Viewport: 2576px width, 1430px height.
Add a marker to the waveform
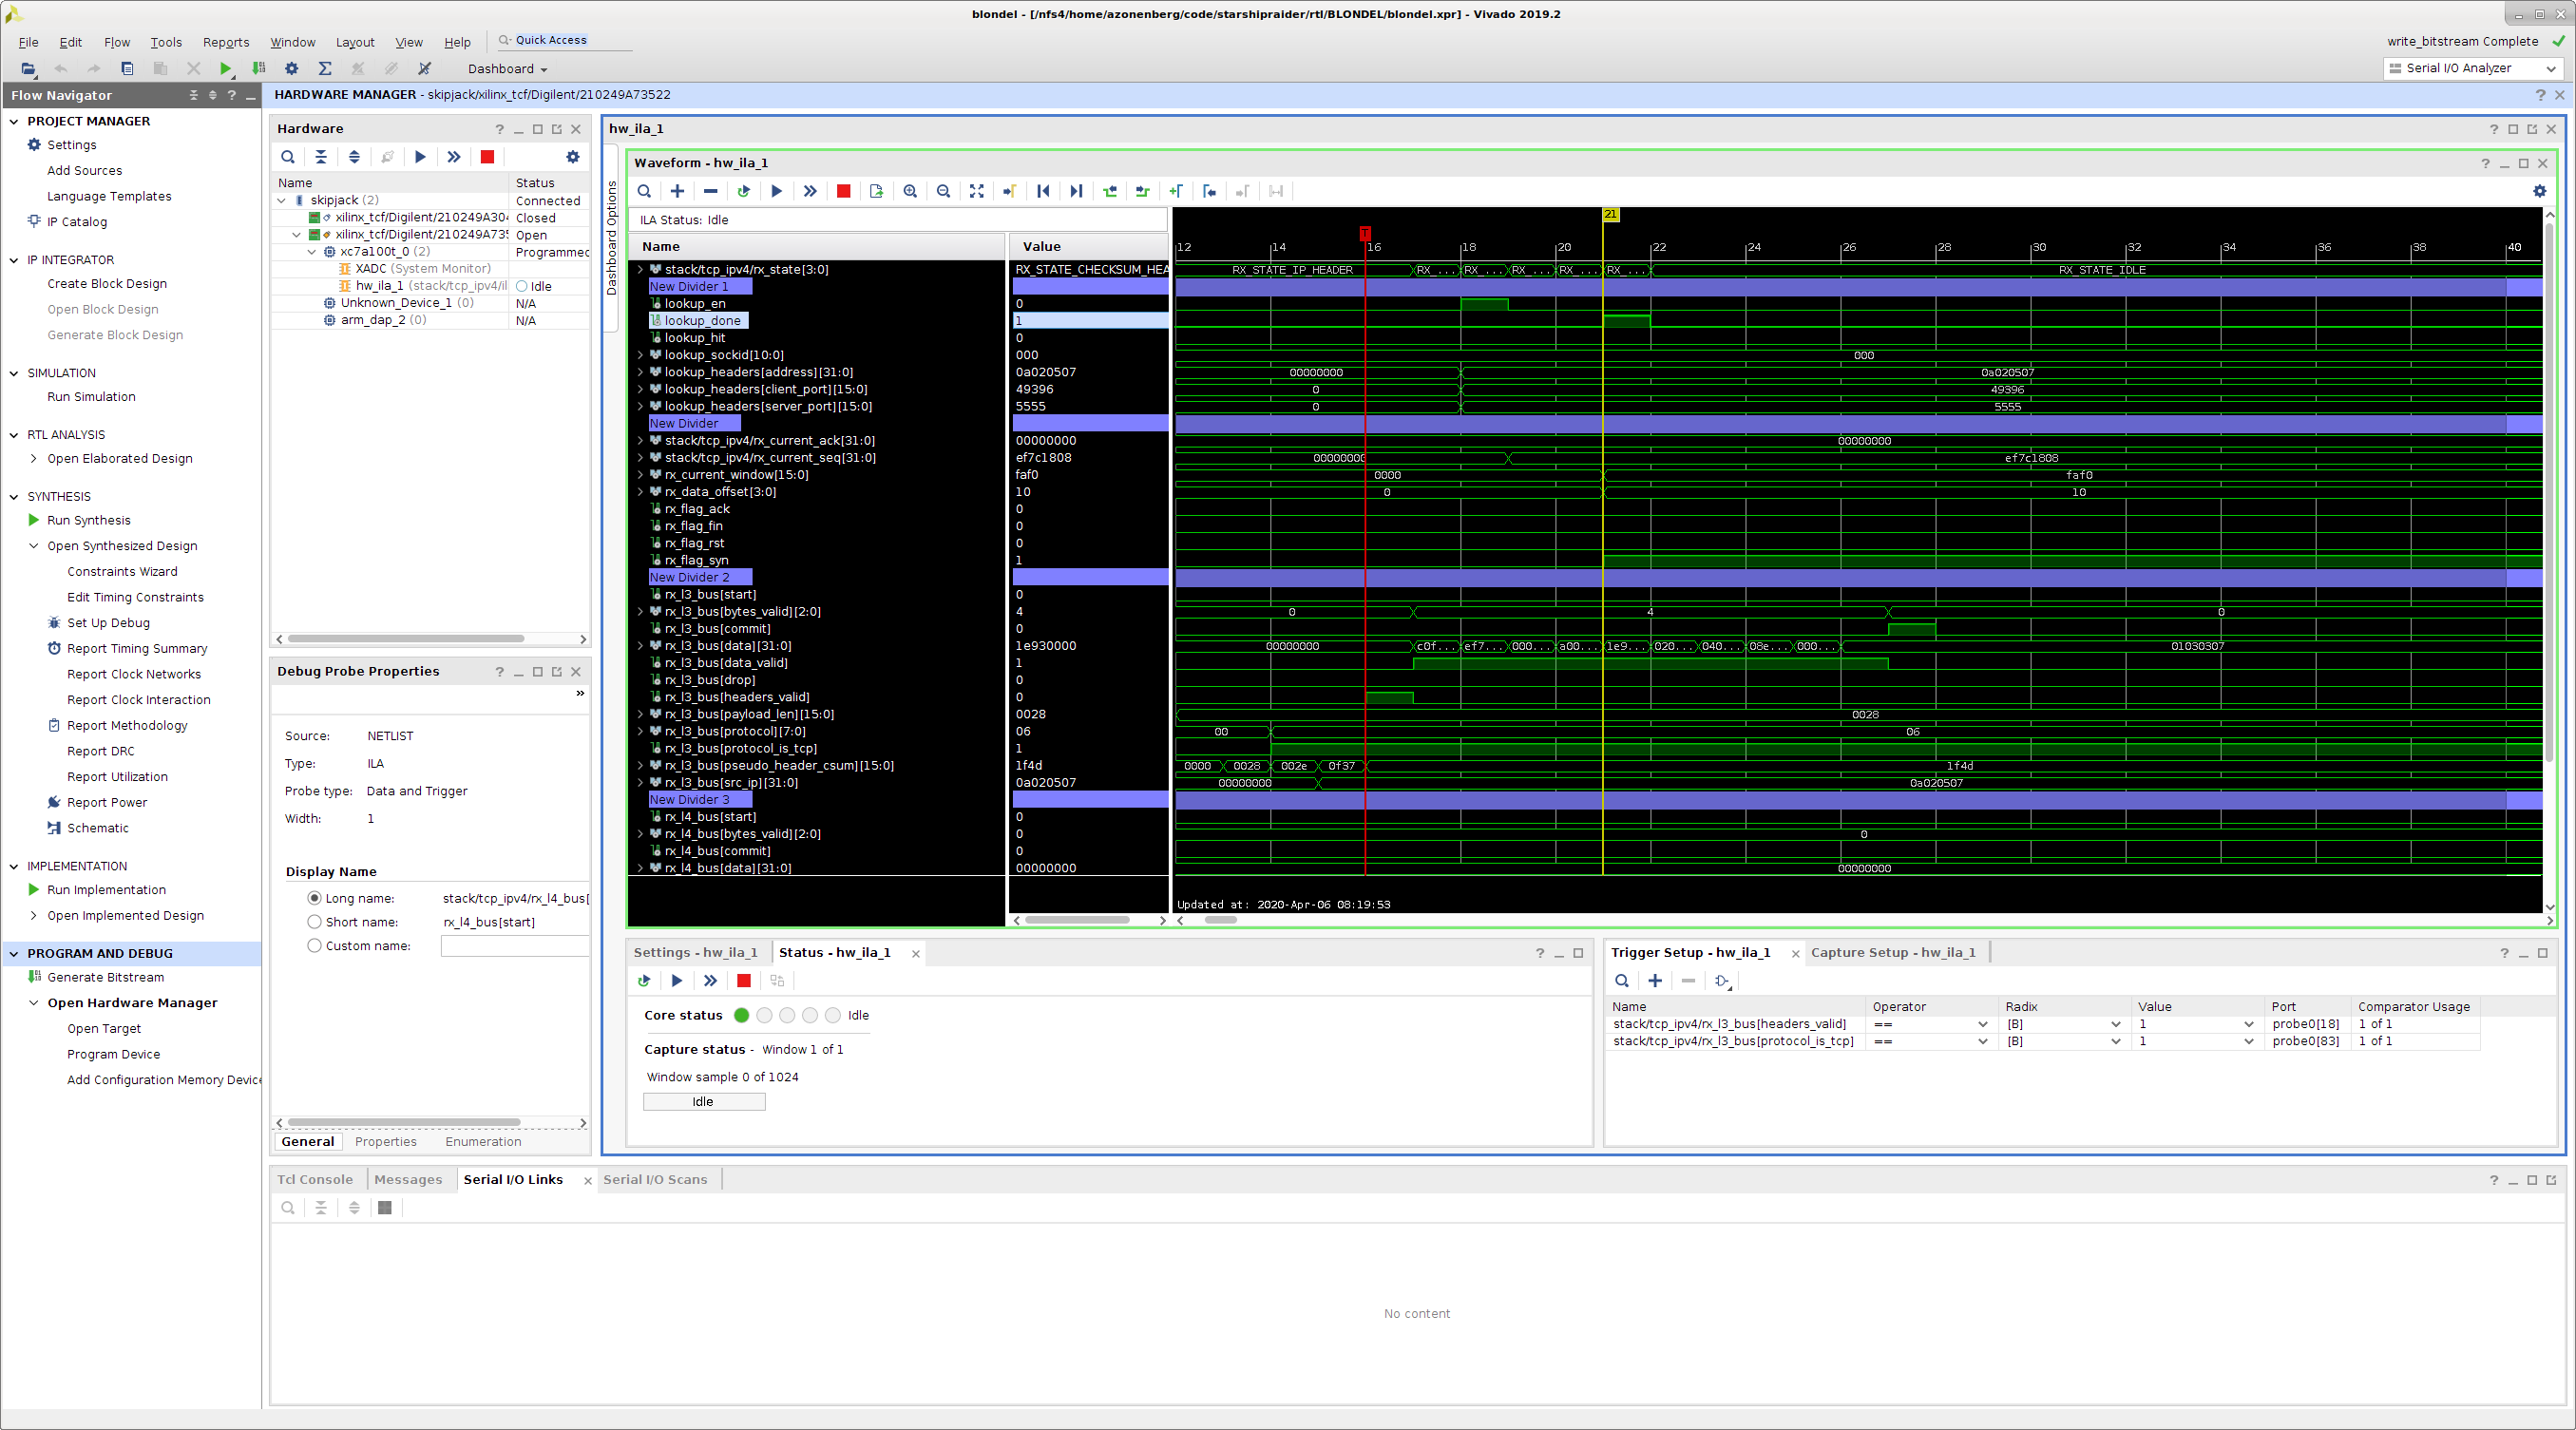[1176, 191]
